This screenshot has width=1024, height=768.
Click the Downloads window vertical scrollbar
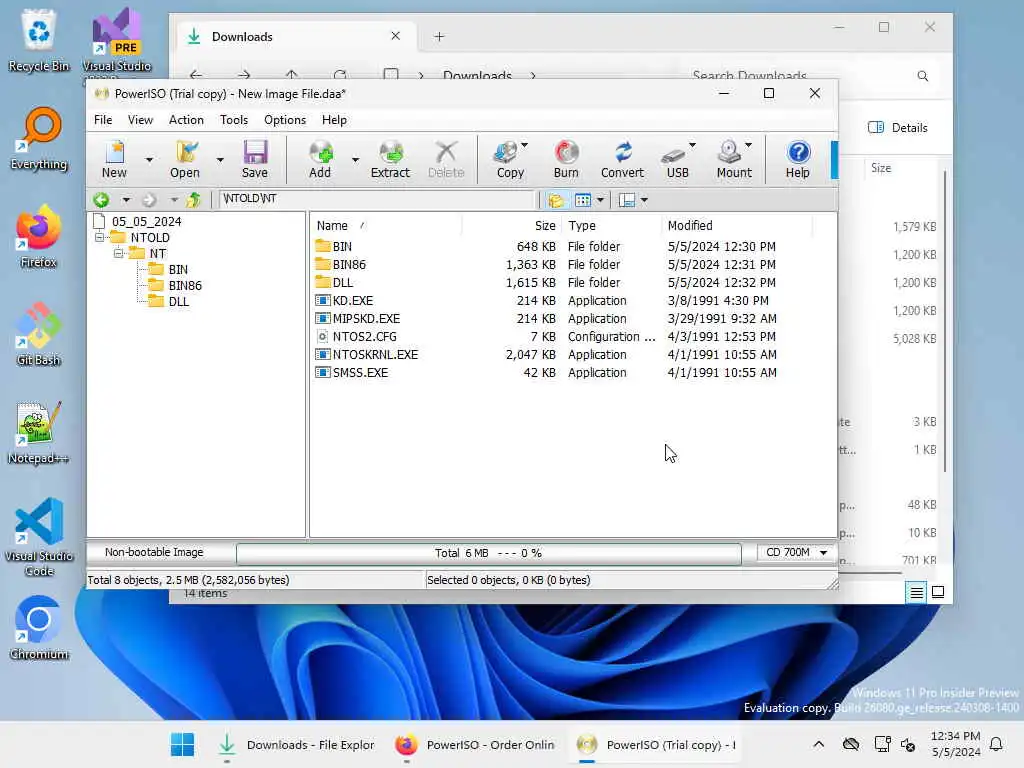click(945, 320)
